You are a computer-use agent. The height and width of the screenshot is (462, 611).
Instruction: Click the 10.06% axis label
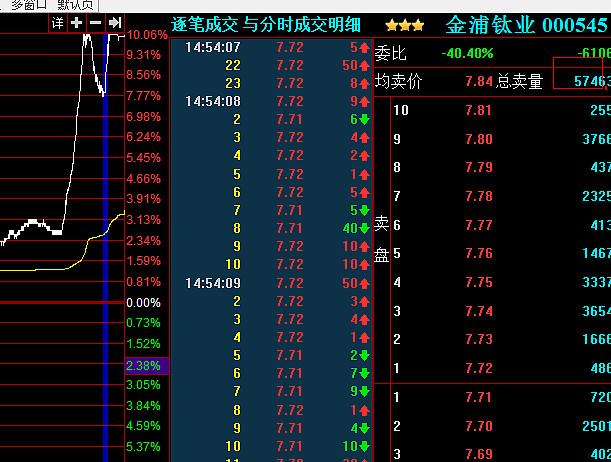(x=147, y=35)
